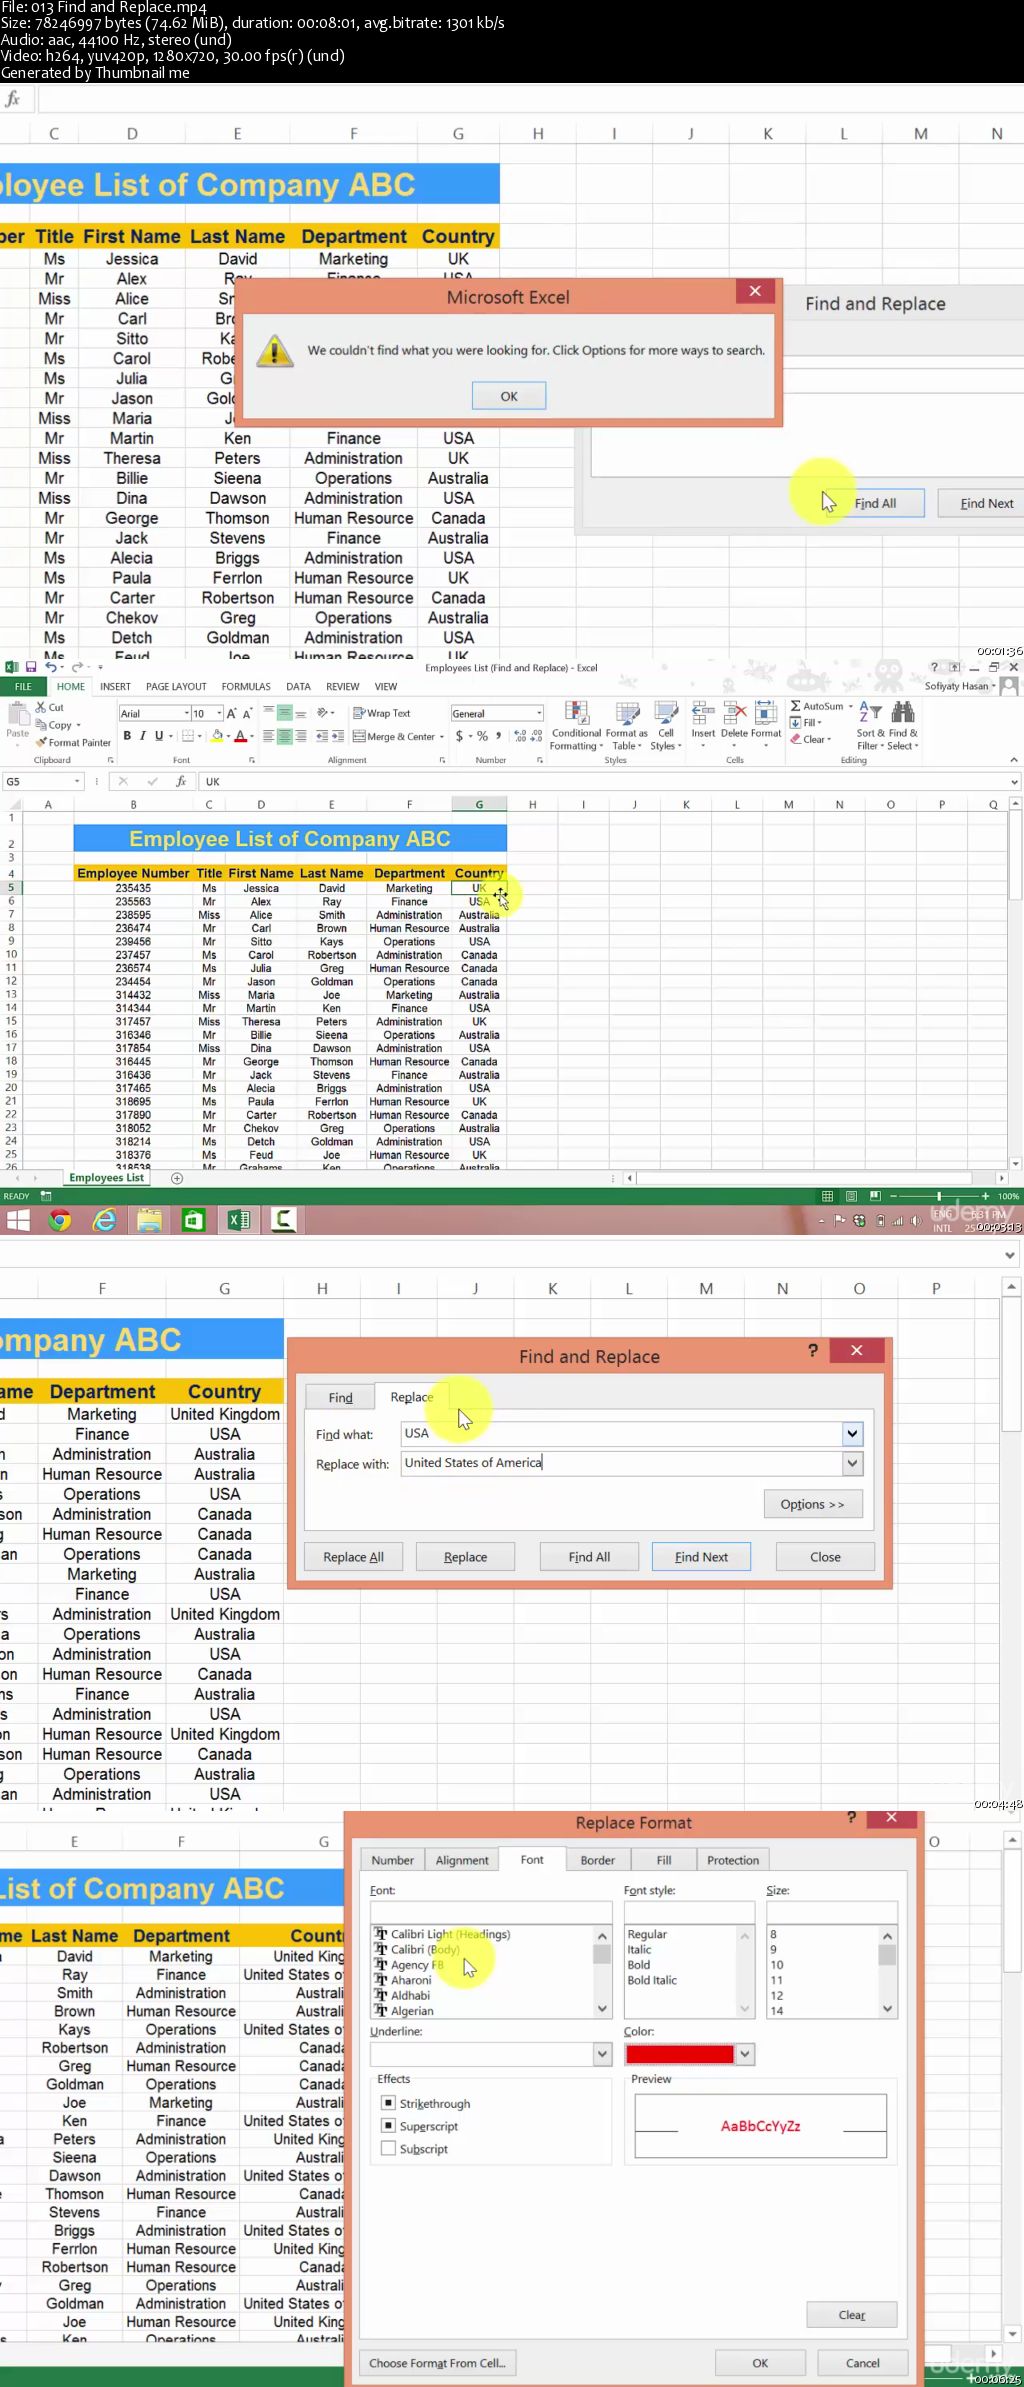Click the Format as Table icon
Image resolution: width=1024 pixels, height=2387 pixels.
tap(627, 713)
